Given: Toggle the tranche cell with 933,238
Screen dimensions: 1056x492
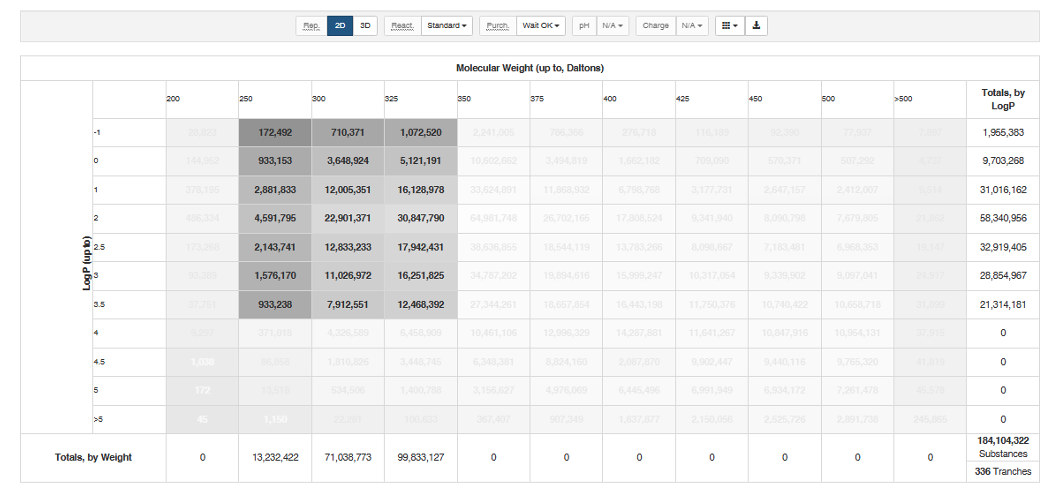Looking at the screenshot, I should click(x=274, y=304).
